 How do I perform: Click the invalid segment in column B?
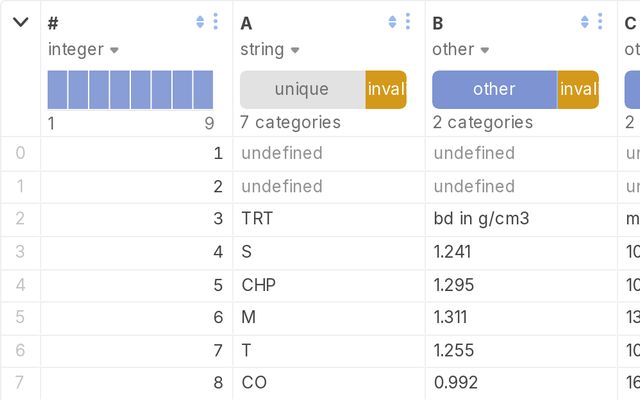[578, 89]
